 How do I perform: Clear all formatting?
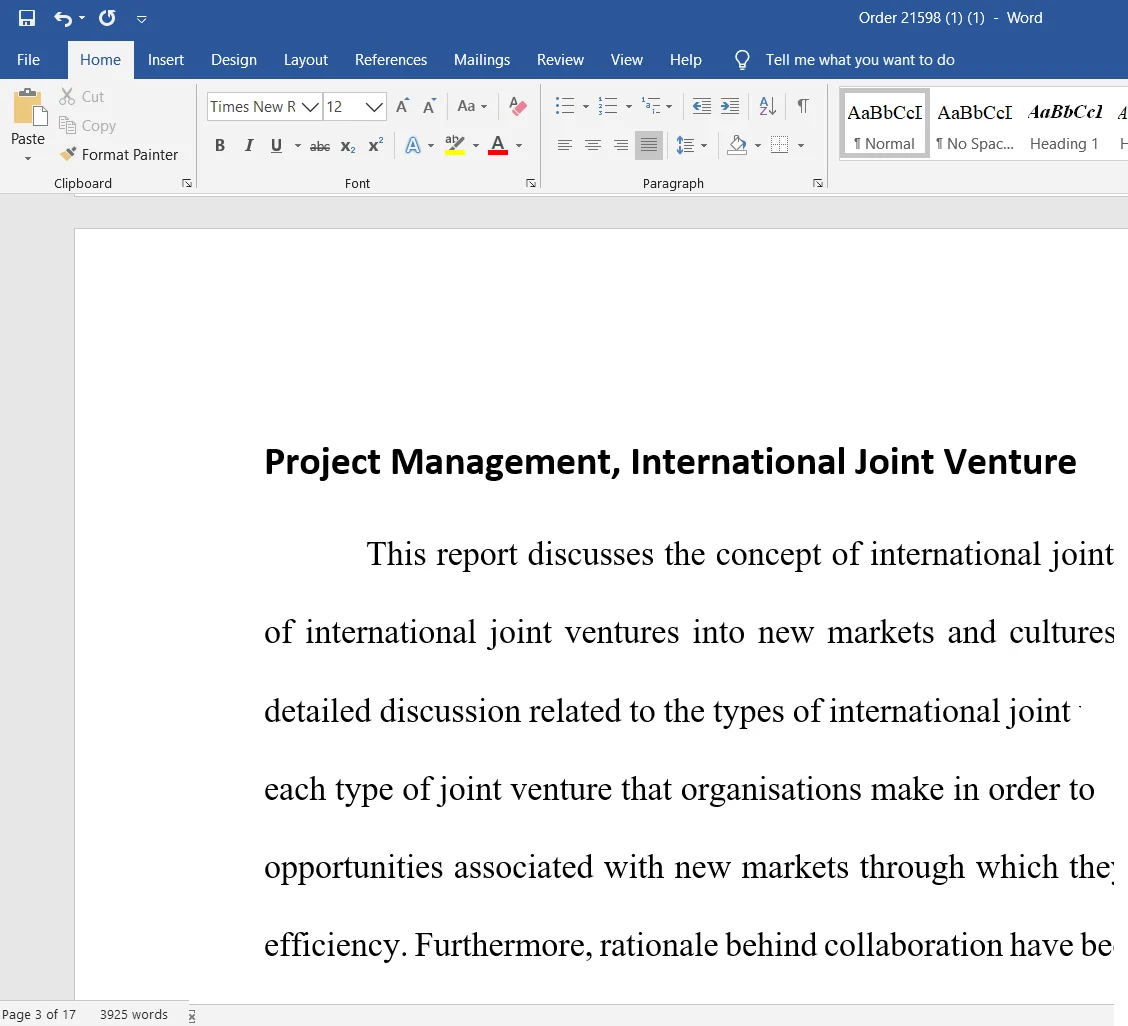coord(517,106)
